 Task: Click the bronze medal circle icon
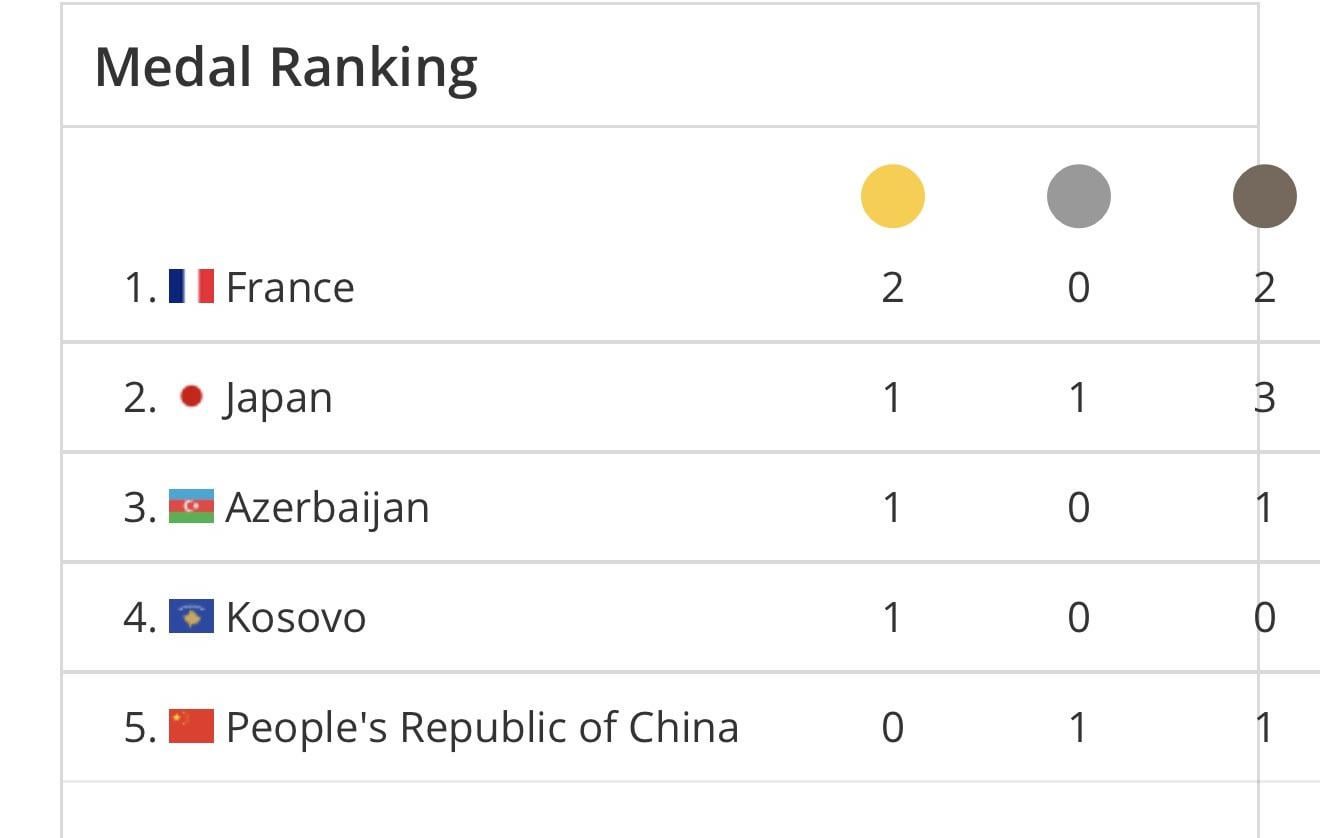point(1264,196)
